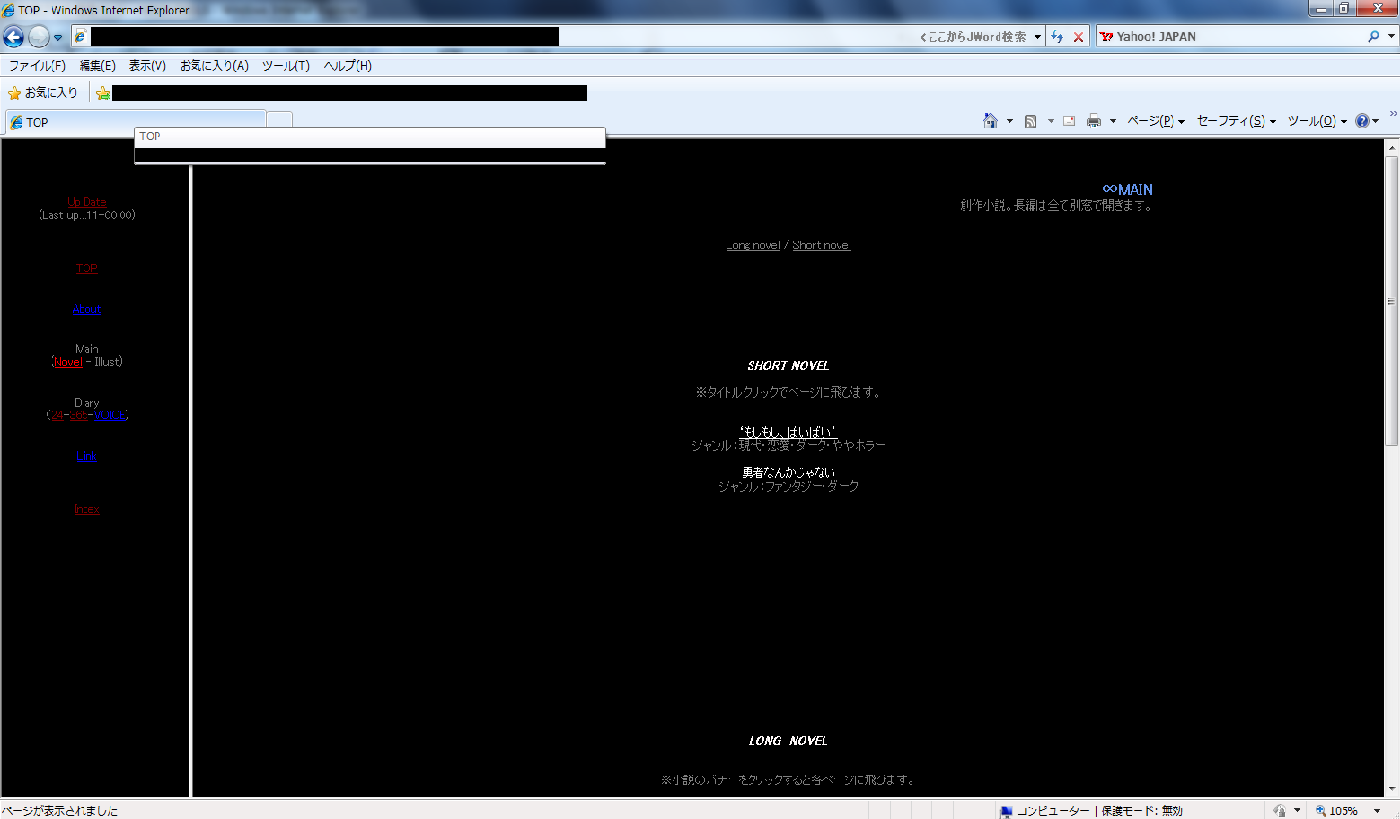
Task: Open the ファイル(F) menu
Action: point(37,66)
